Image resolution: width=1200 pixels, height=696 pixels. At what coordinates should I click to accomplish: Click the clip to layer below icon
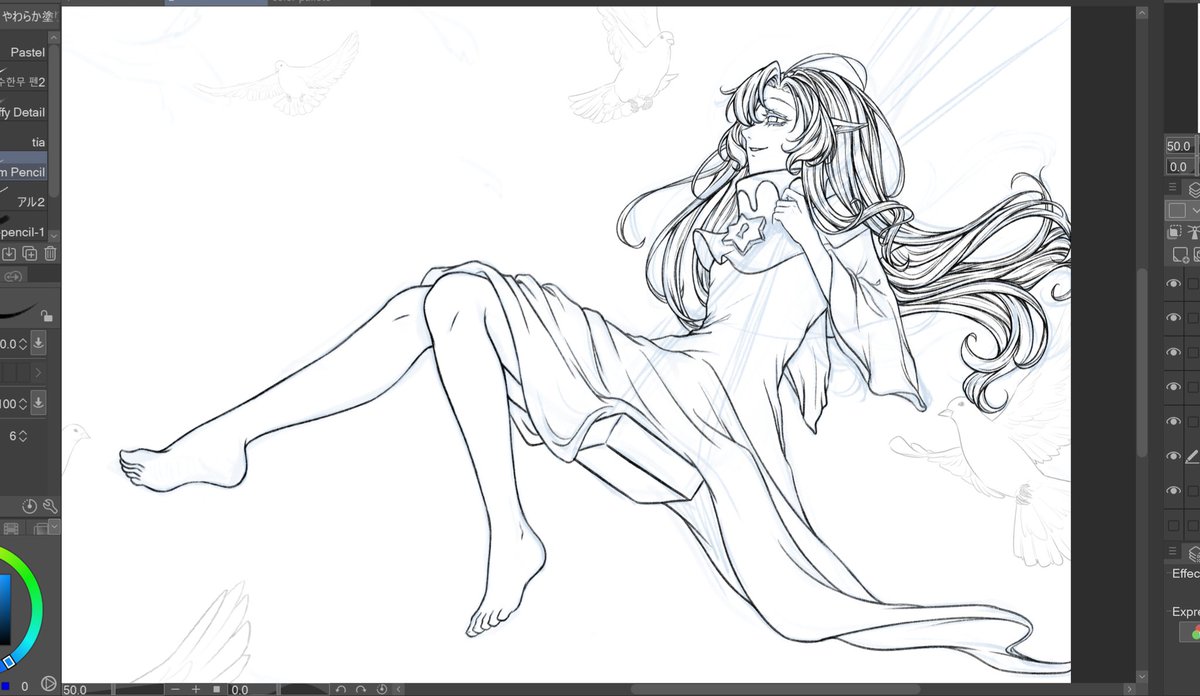point(1174,232)
